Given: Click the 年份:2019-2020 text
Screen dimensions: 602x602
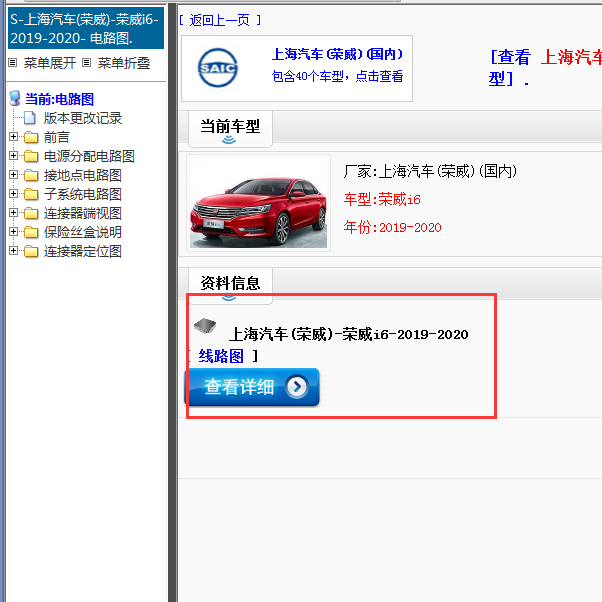Looking at the screenshot, I should (392, 228).
